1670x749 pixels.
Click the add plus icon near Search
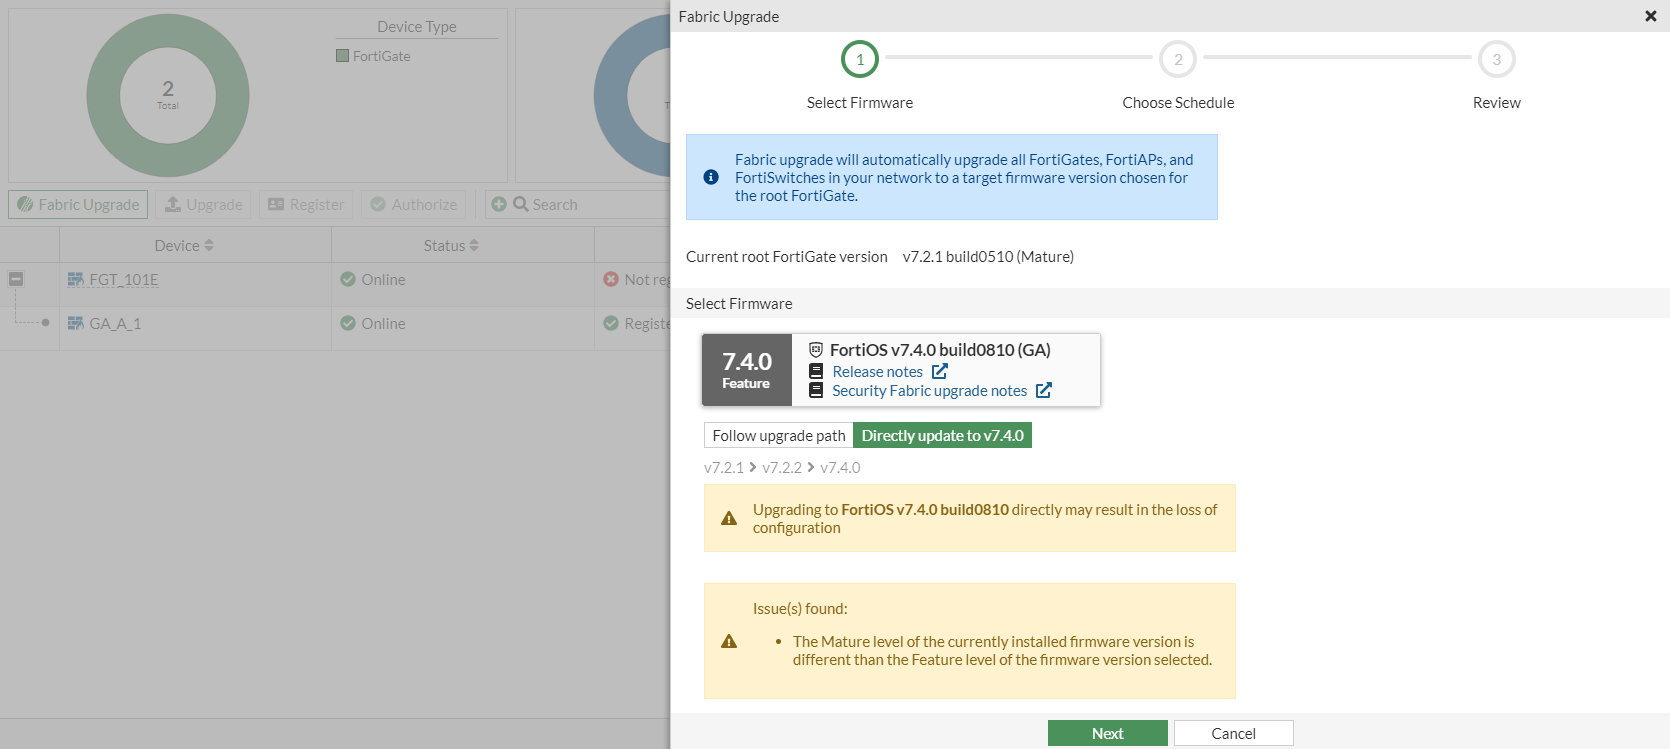point(498,204)
